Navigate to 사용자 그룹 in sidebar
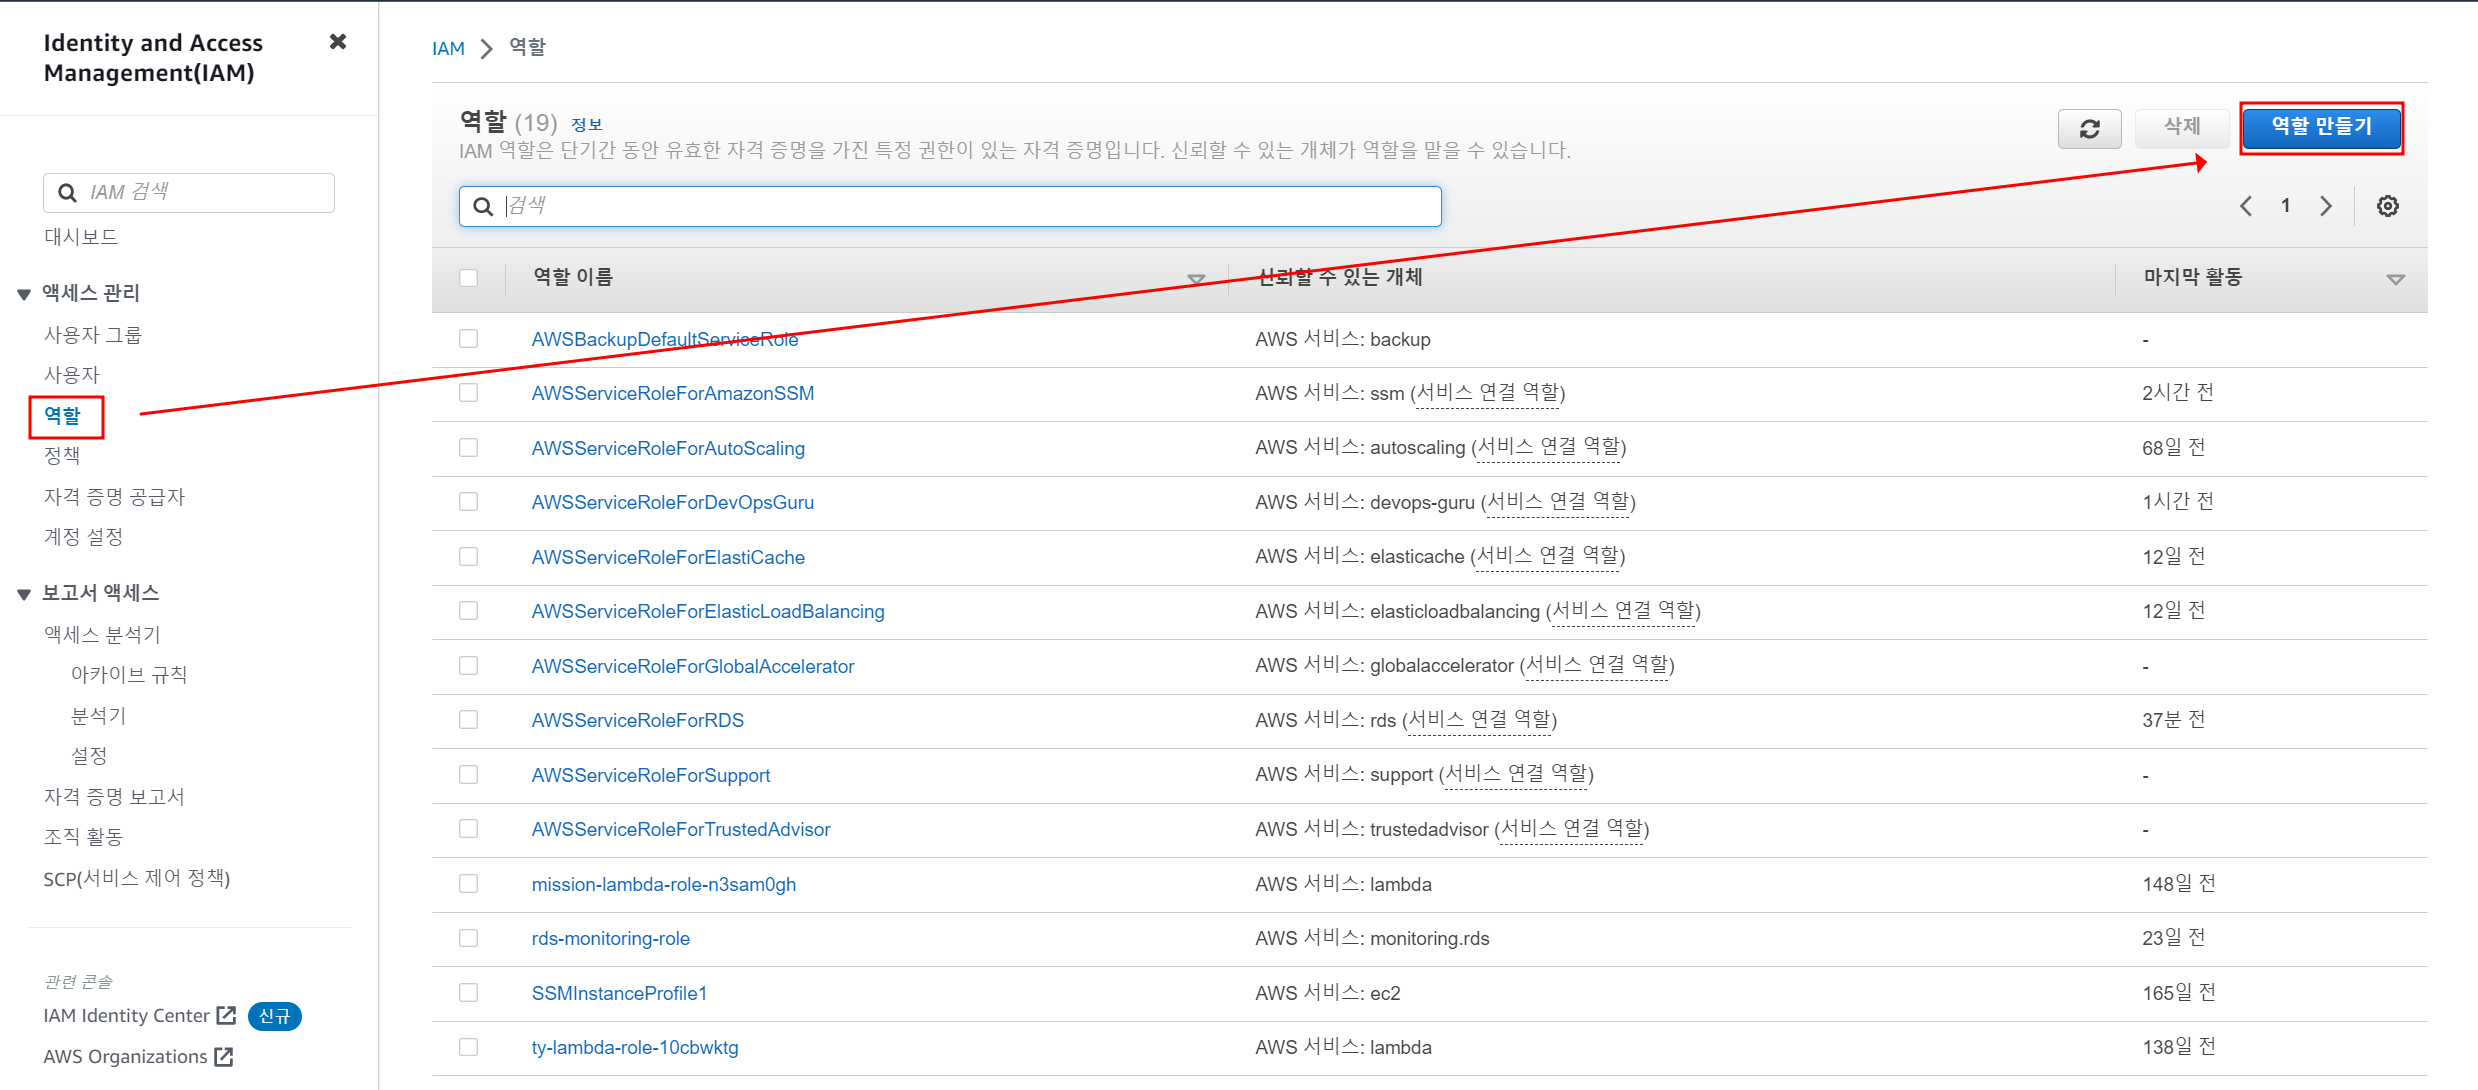 pos(93,335)
